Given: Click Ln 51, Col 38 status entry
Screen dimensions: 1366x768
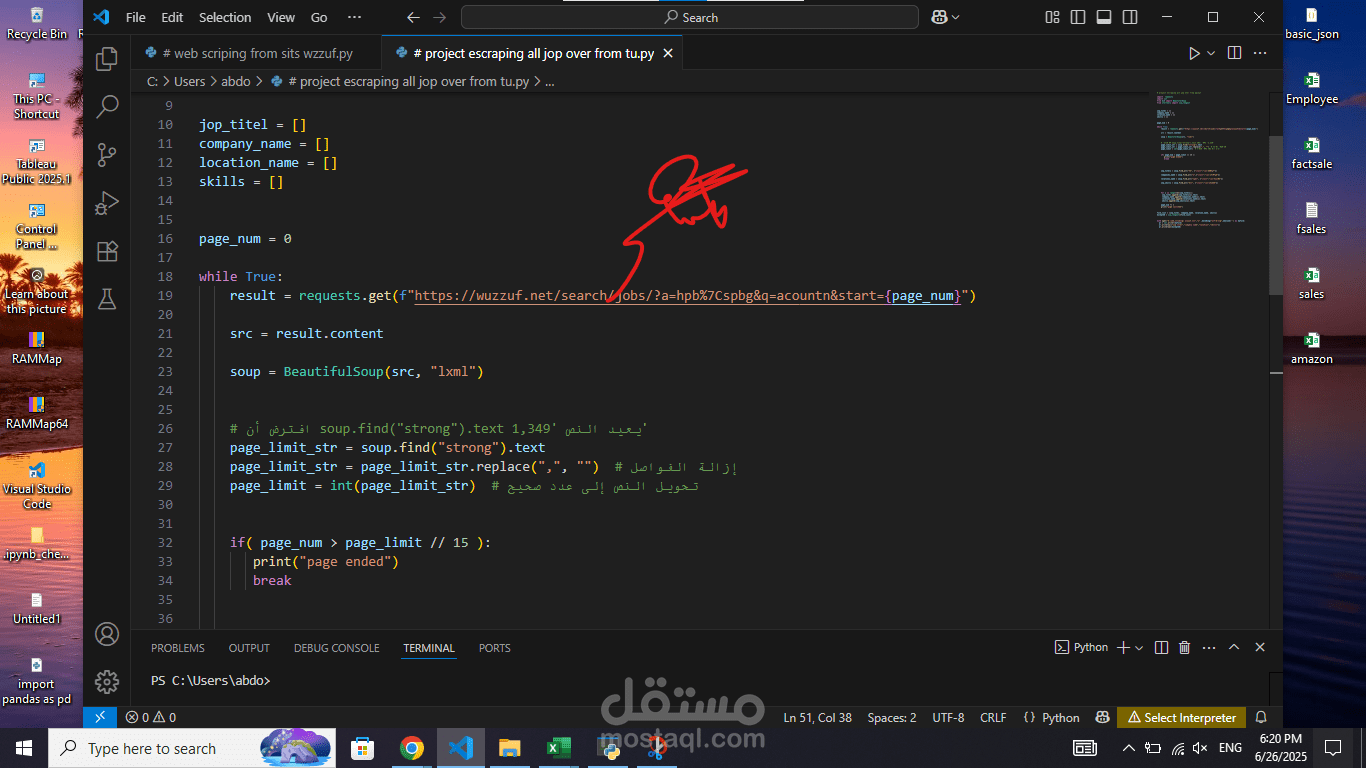Looking at the screenshot, I should point(818,717).
